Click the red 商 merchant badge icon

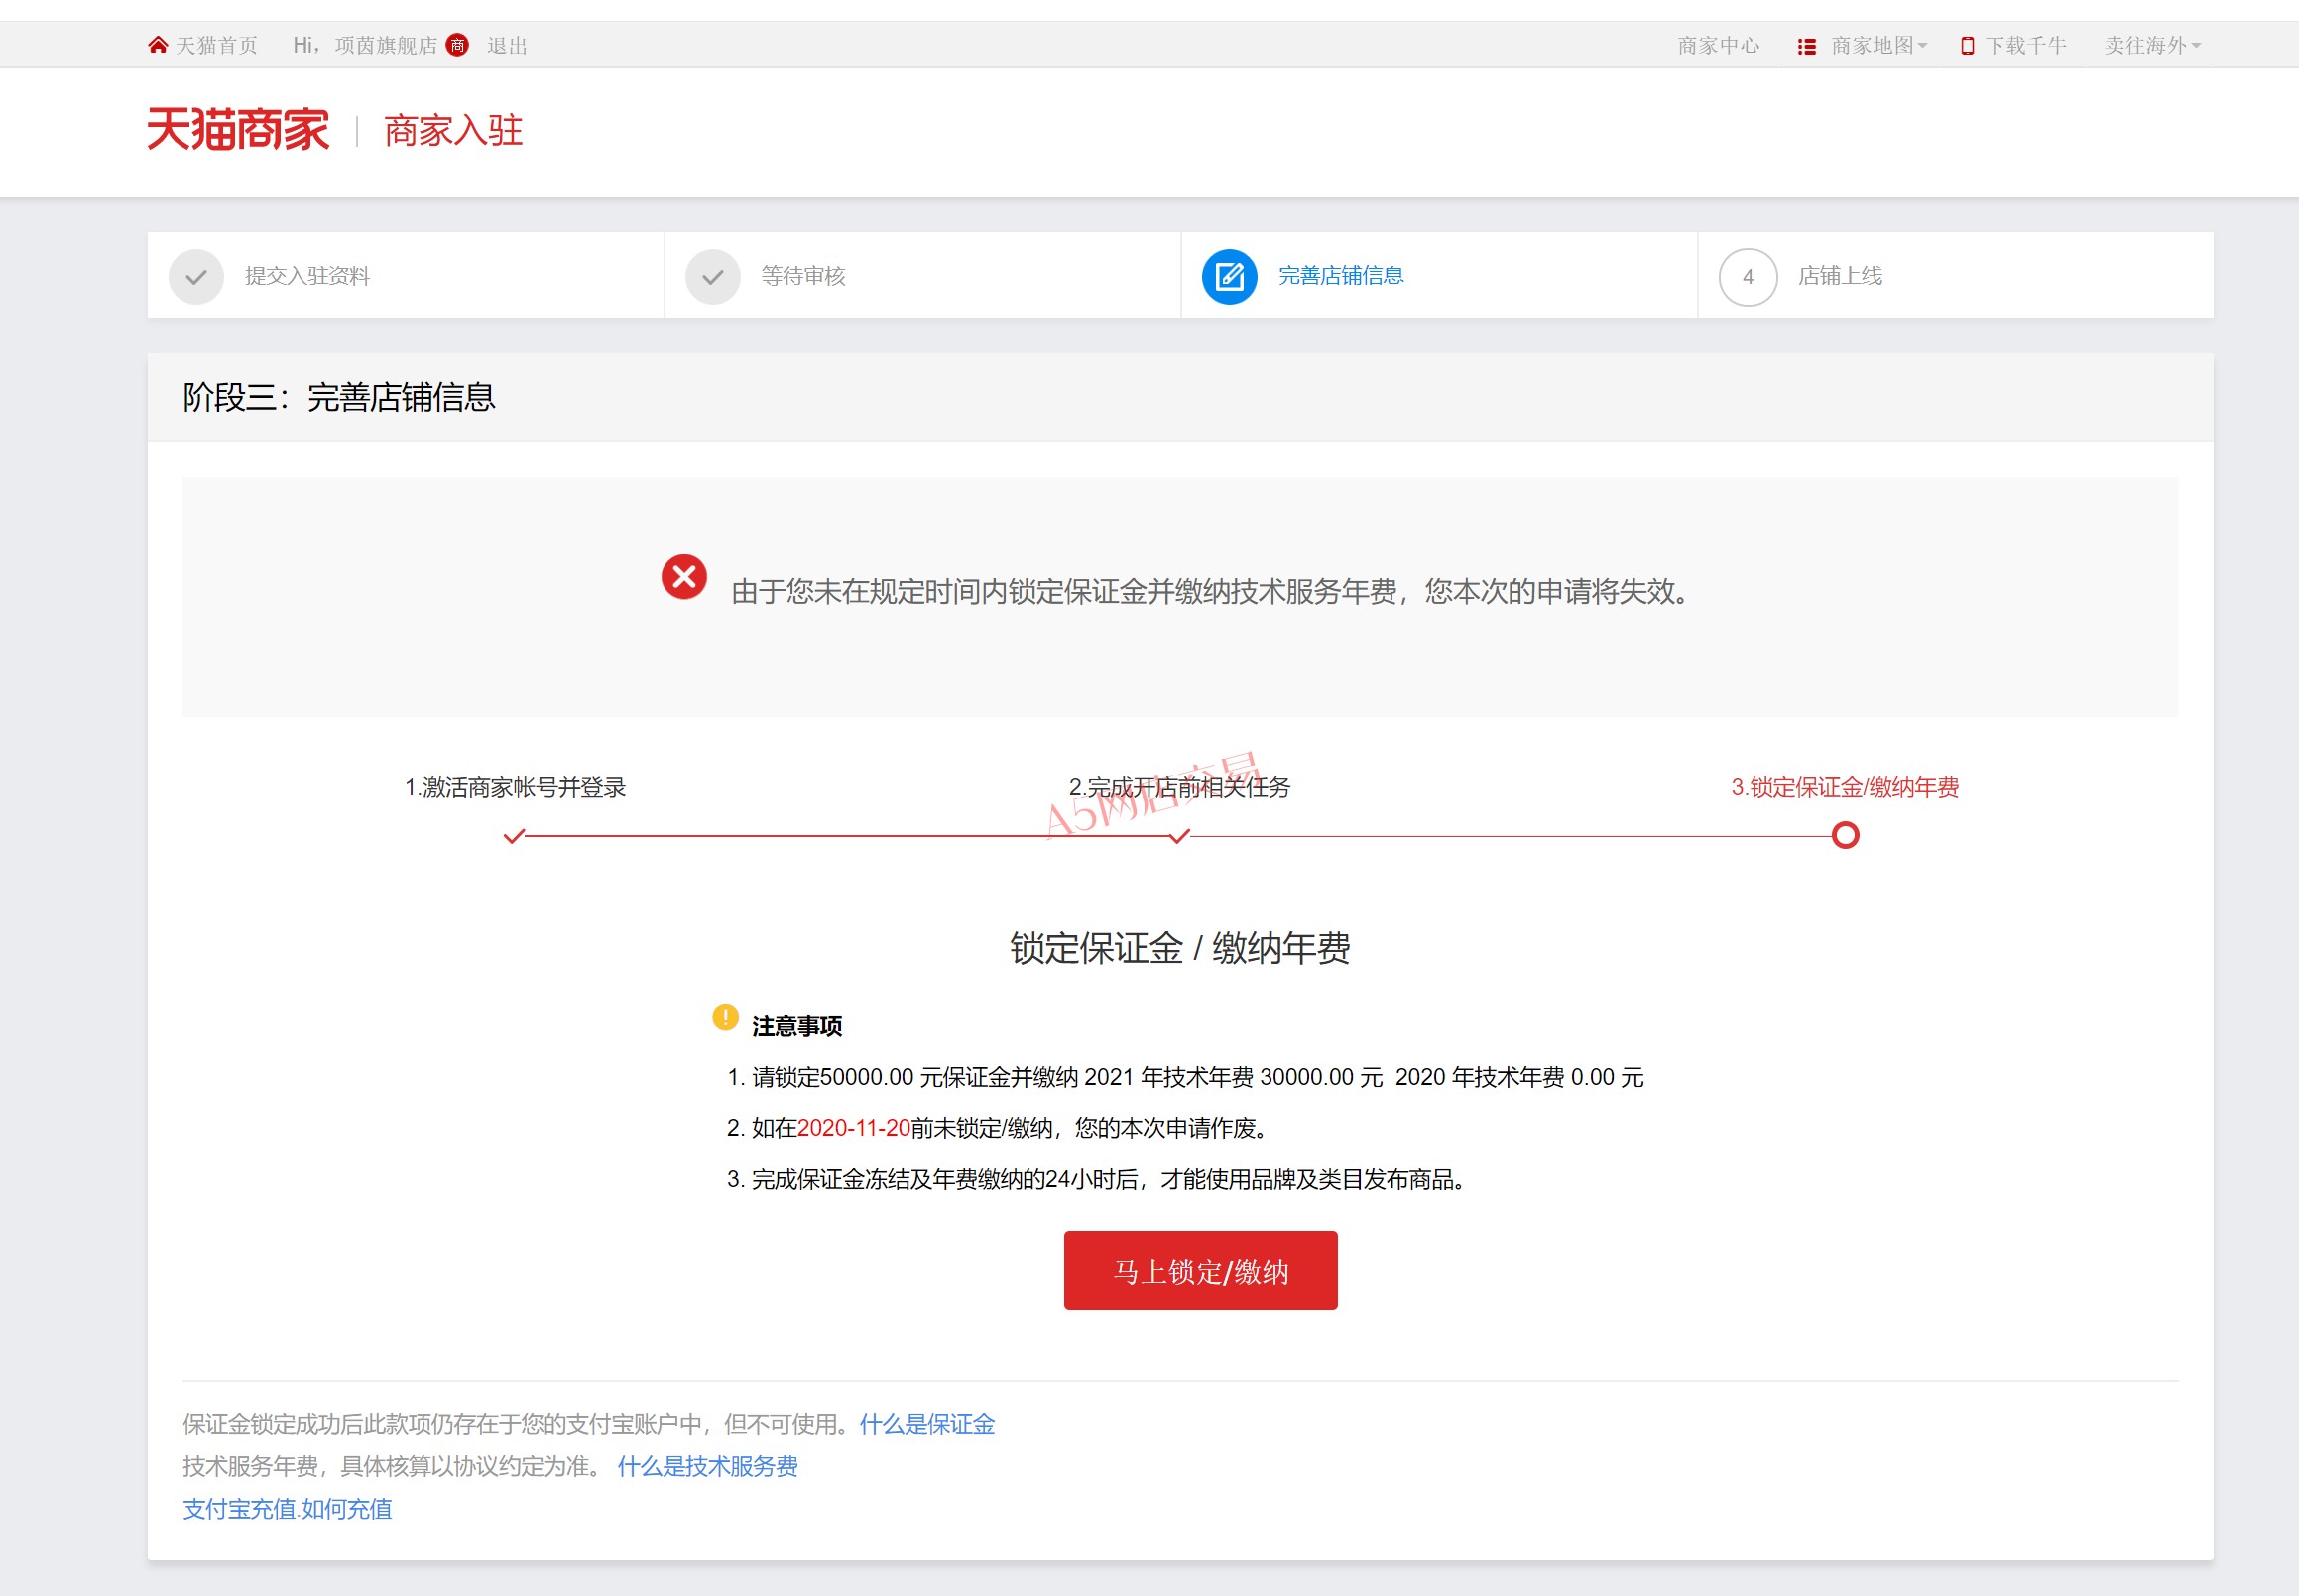457,45
